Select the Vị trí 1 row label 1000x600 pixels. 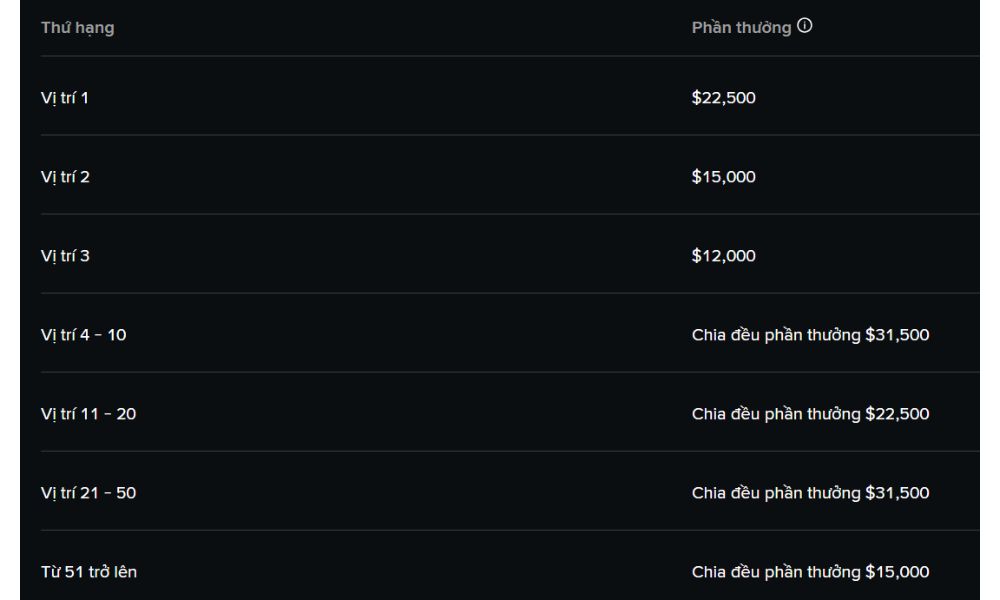65,98
